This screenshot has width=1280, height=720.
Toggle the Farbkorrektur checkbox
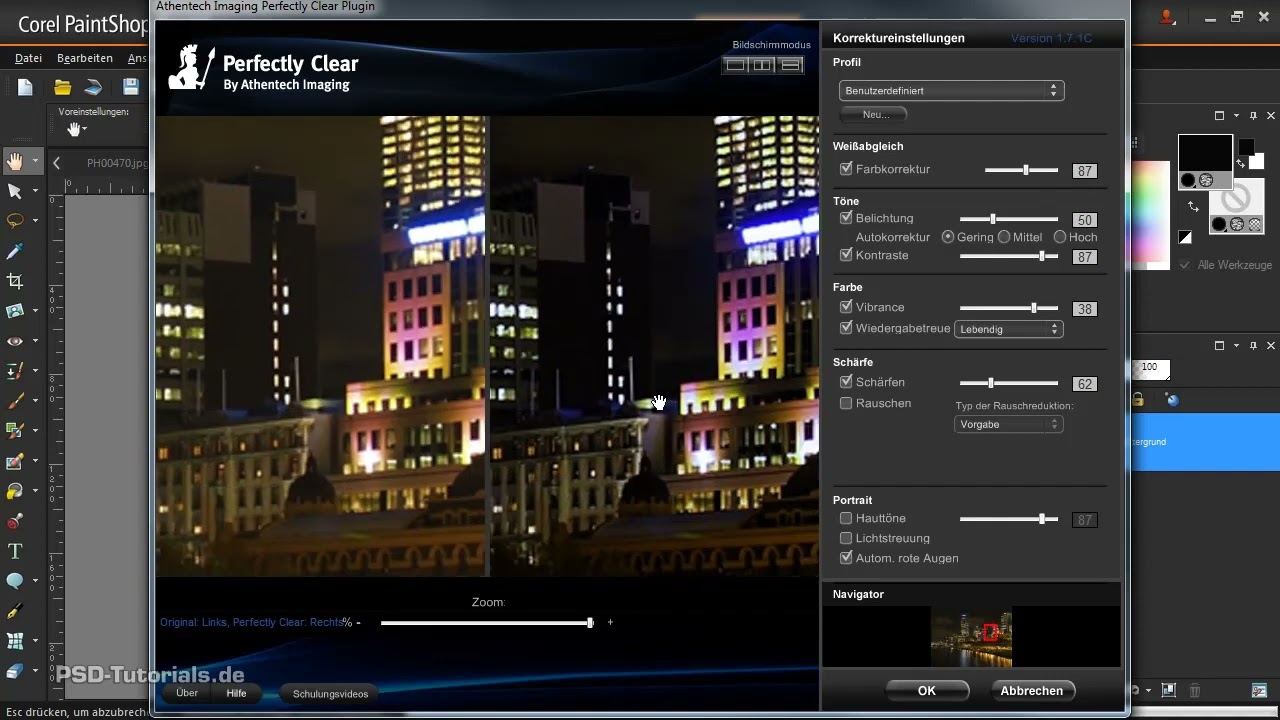(847, 169)
